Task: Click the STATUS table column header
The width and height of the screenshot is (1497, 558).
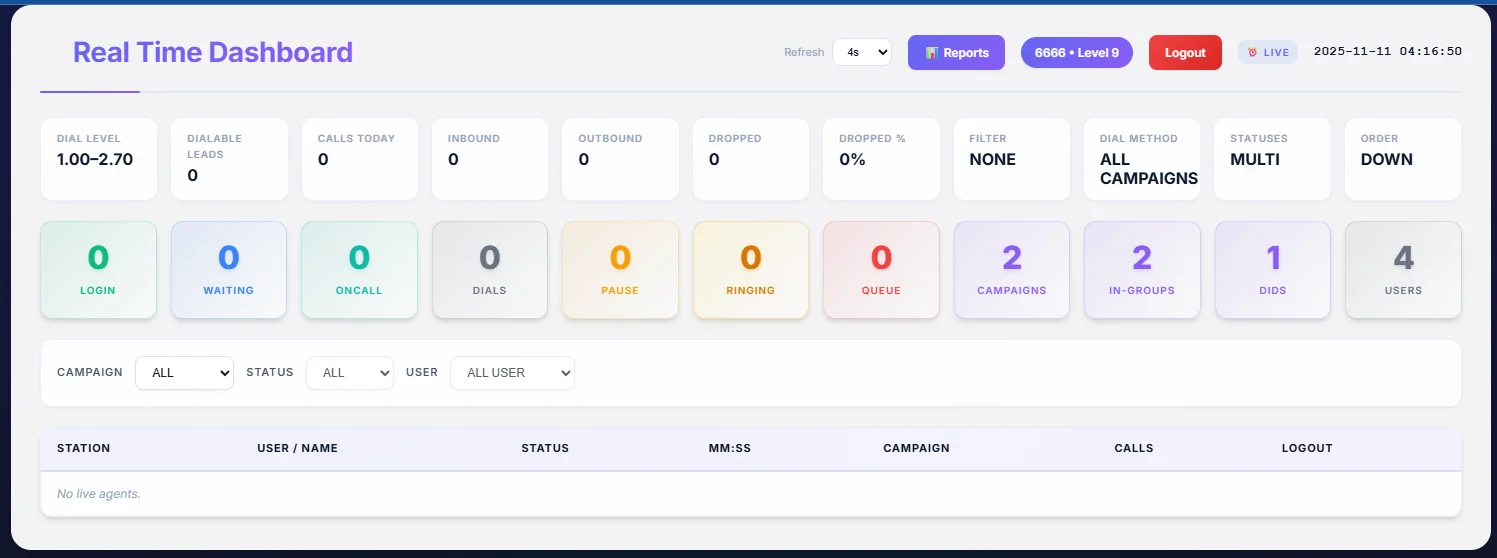Action: click(x=545, y=448)
